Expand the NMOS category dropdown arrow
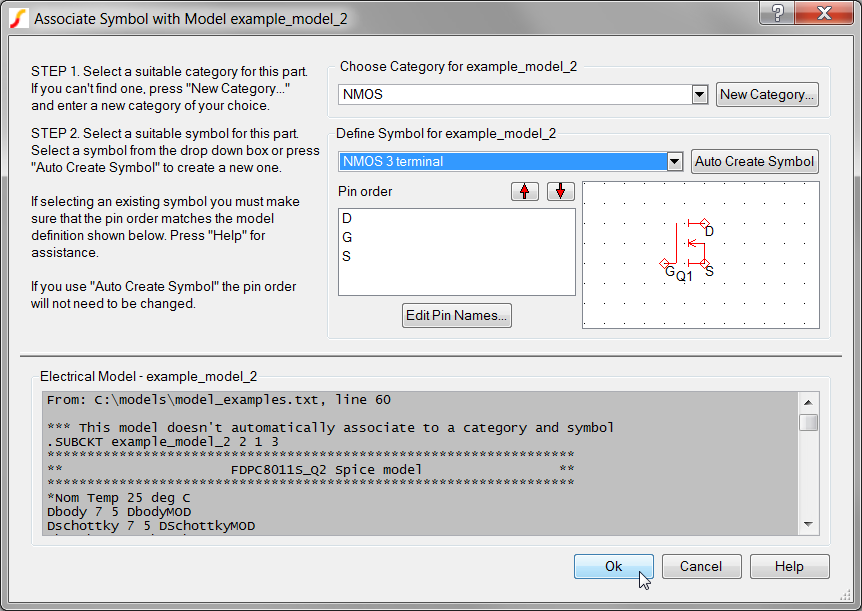 tap(700, 94)
